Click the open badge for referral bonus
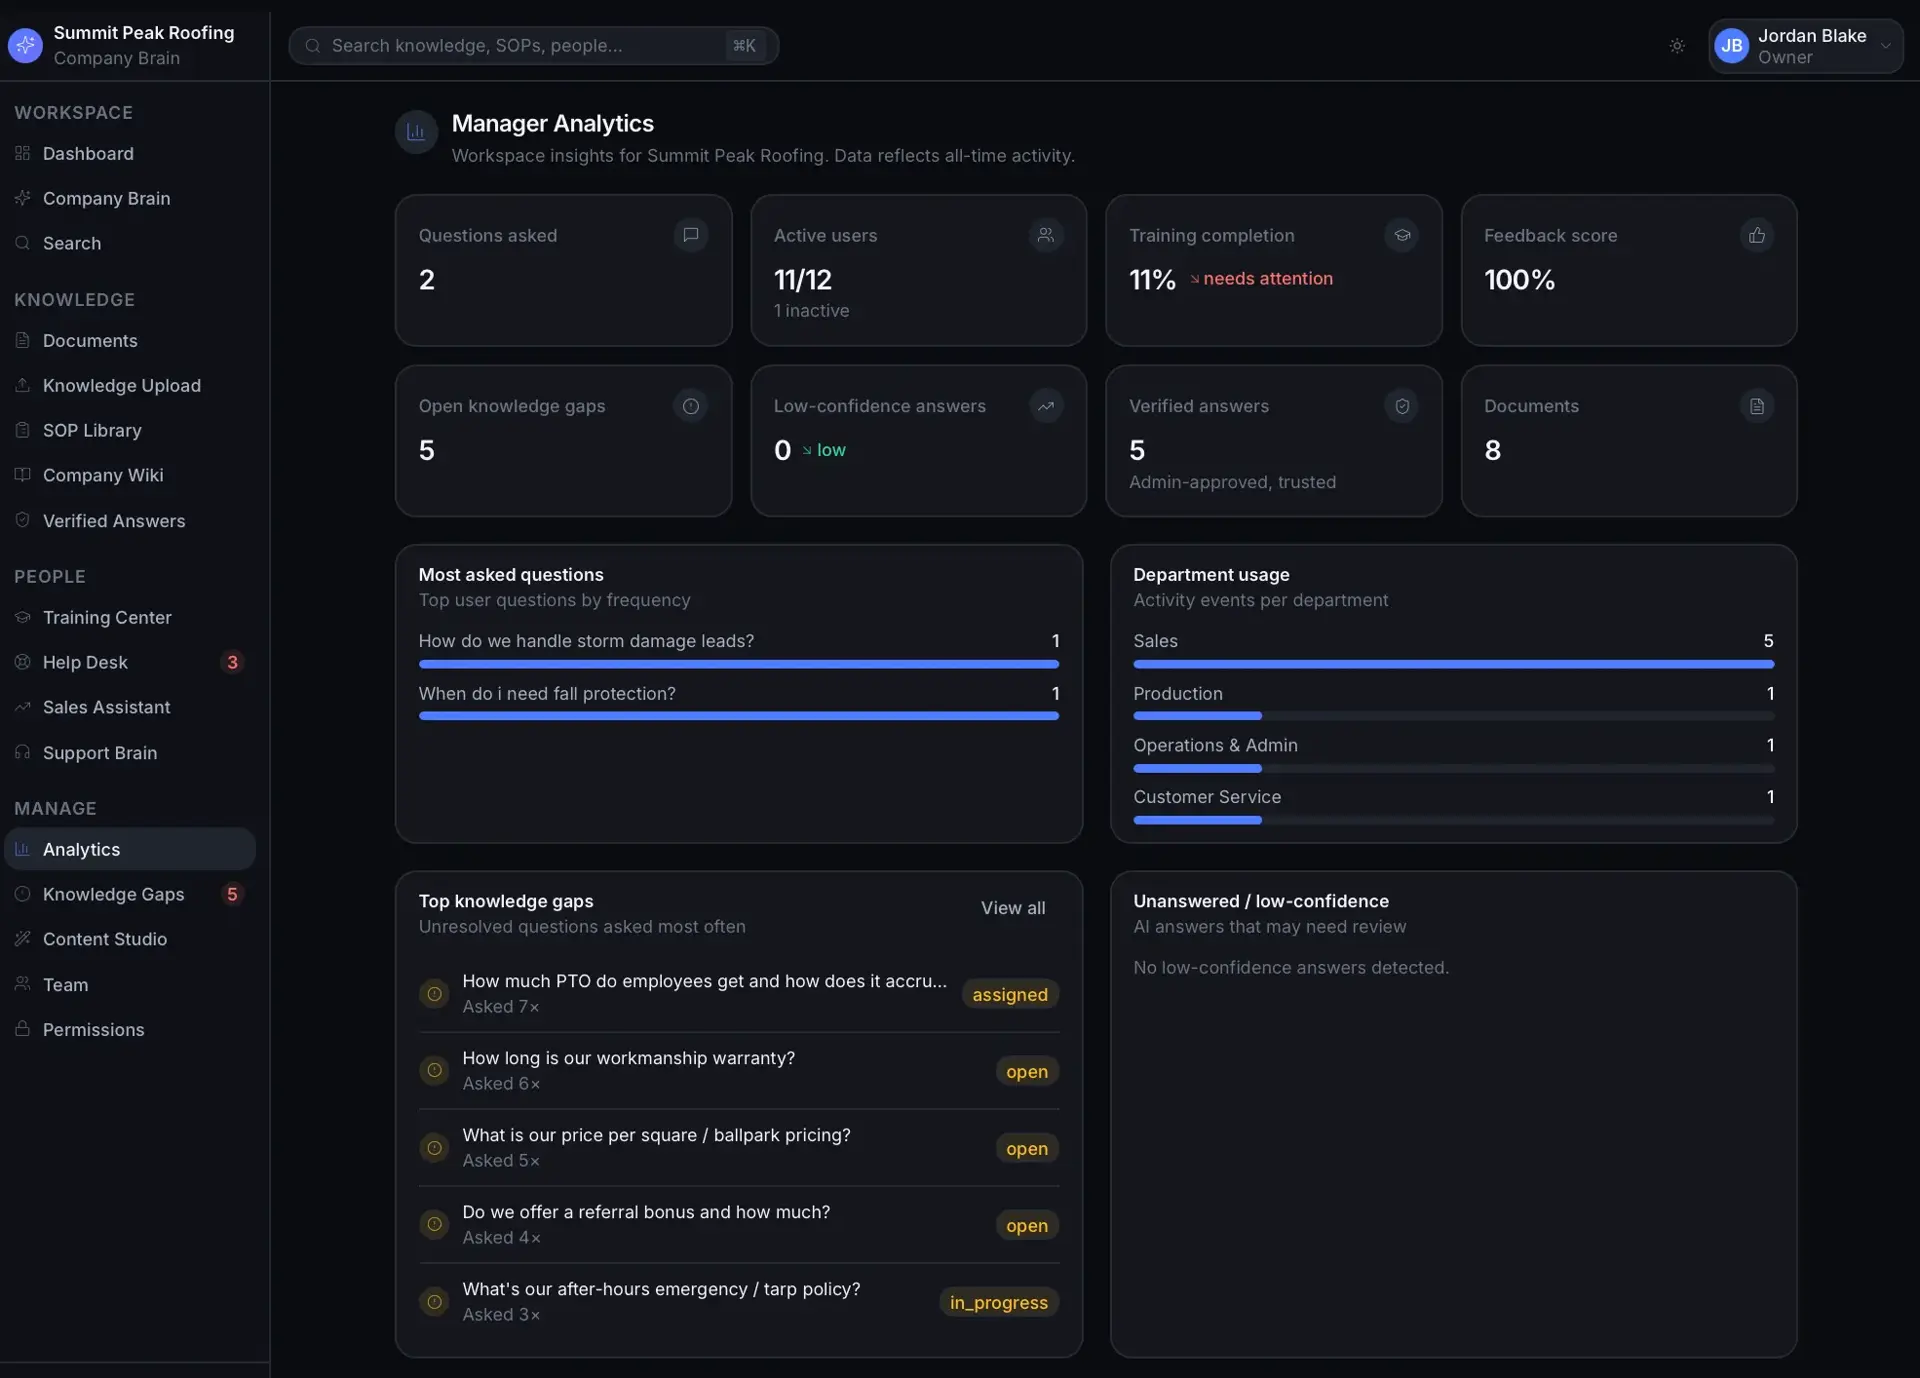Image resolution: width=1920 pixels, height=1378 pixels. click(x=1027, y=1225)
